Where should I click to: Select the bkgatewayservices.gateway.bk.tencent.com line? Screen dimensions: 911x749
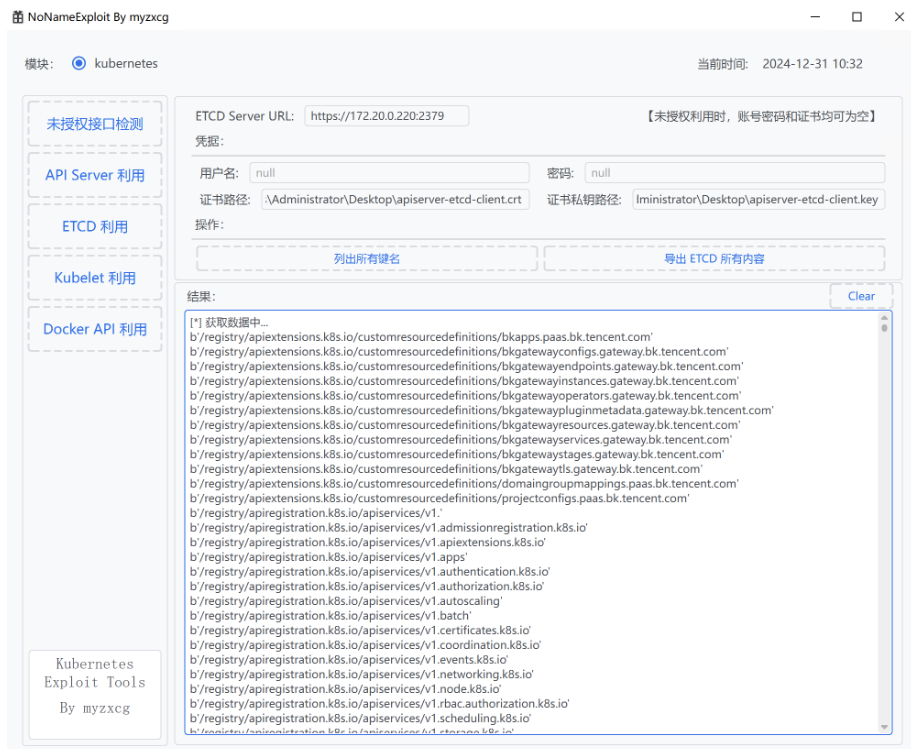point(461,439)
